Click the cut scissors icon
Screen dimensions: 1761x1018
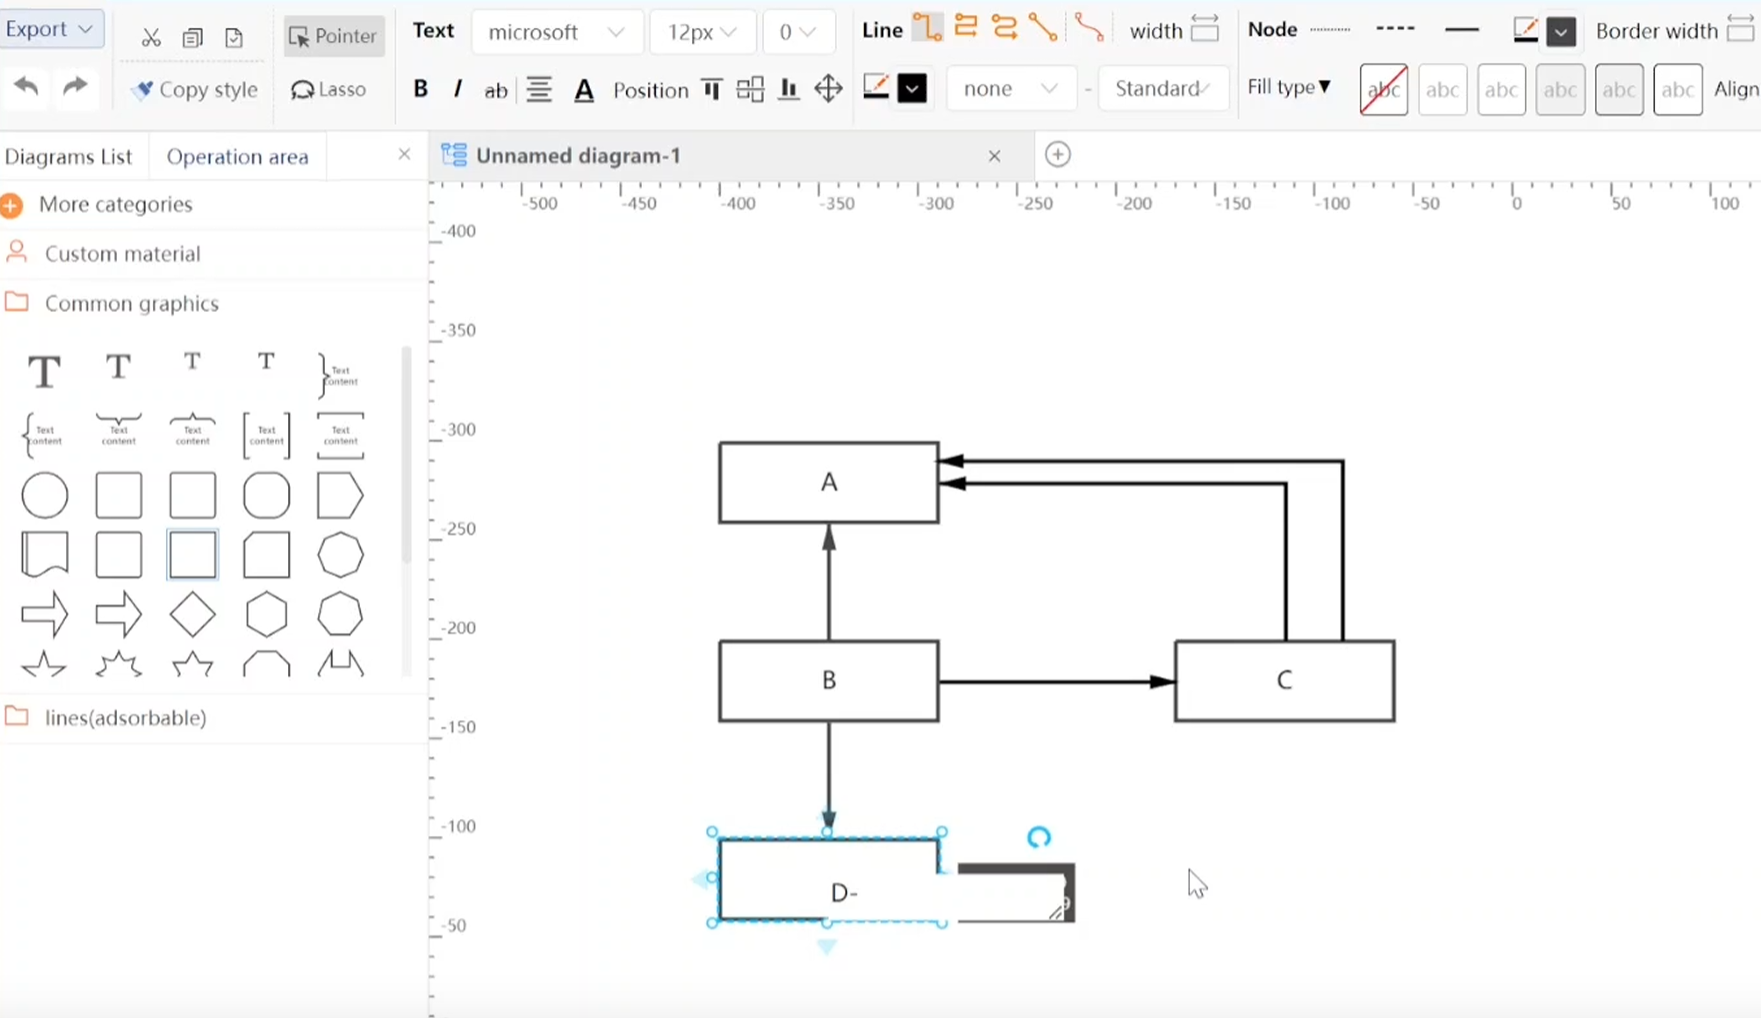[151, 38]
